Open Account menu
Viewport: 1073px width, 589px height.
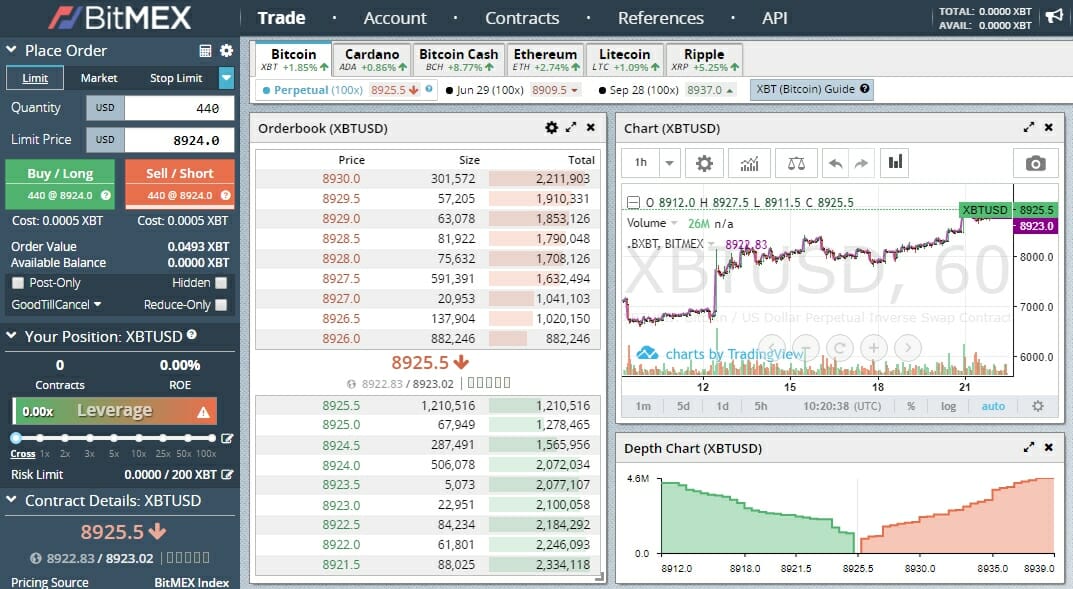click(x=395, y=18)
